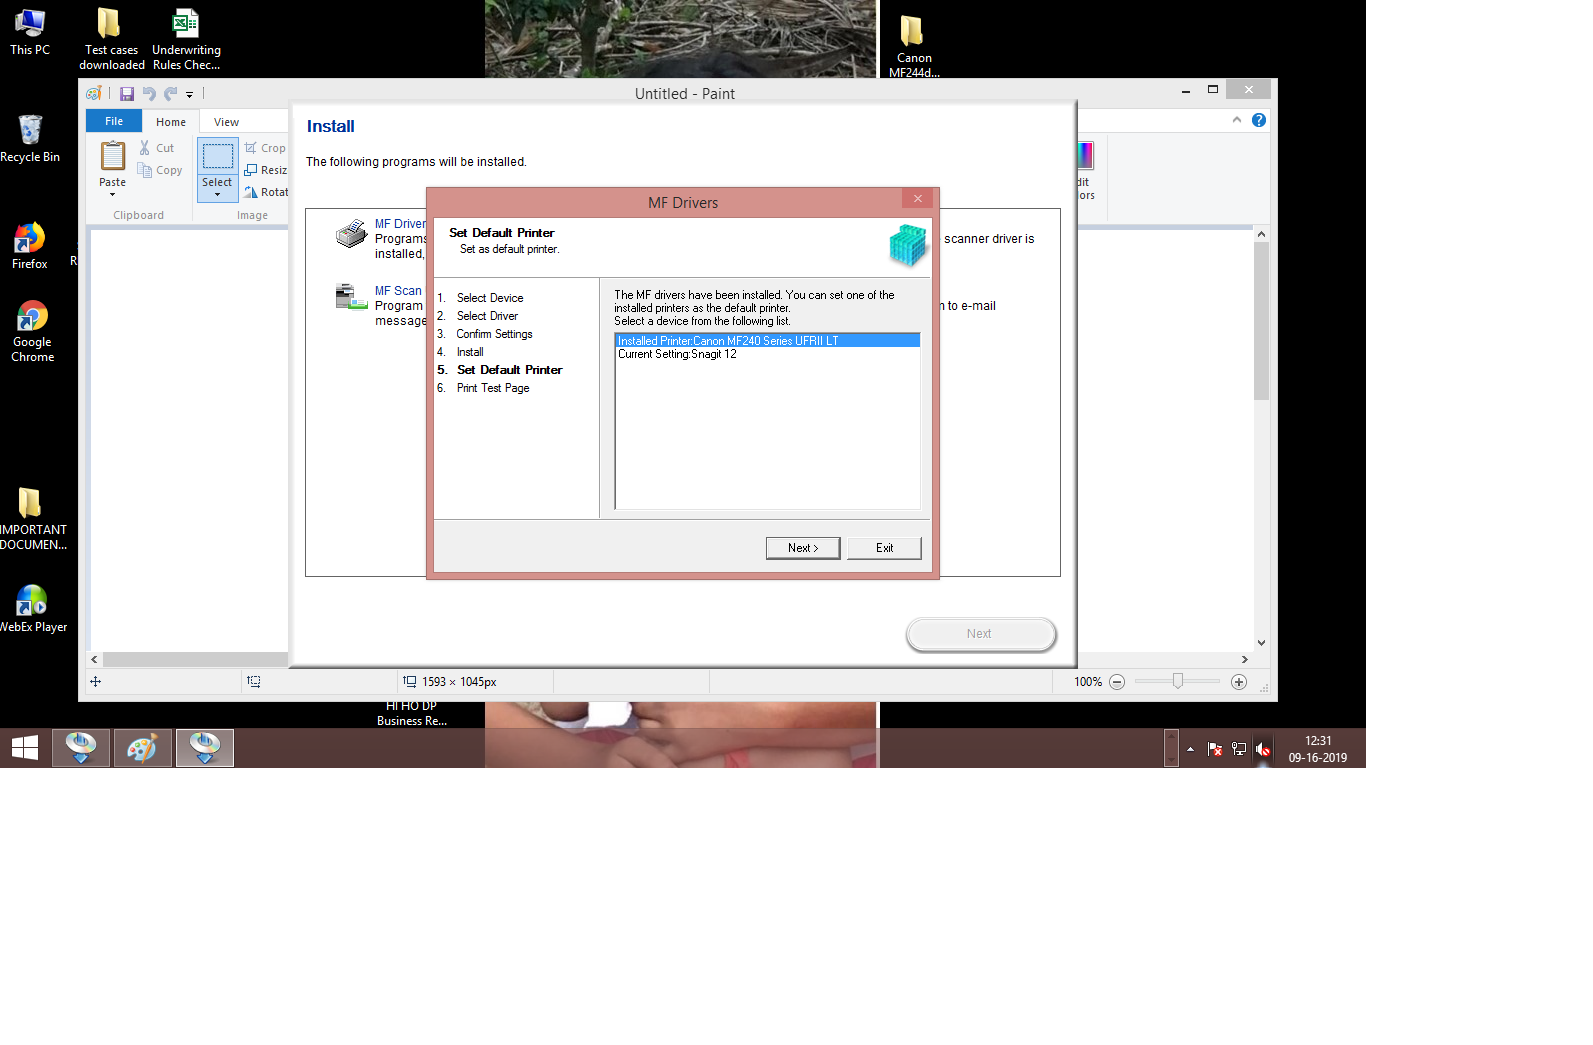Click Redo in Paint quick access toolbar
The width and height of the screenshot is (1593, 1045).
tap(171, 94)
